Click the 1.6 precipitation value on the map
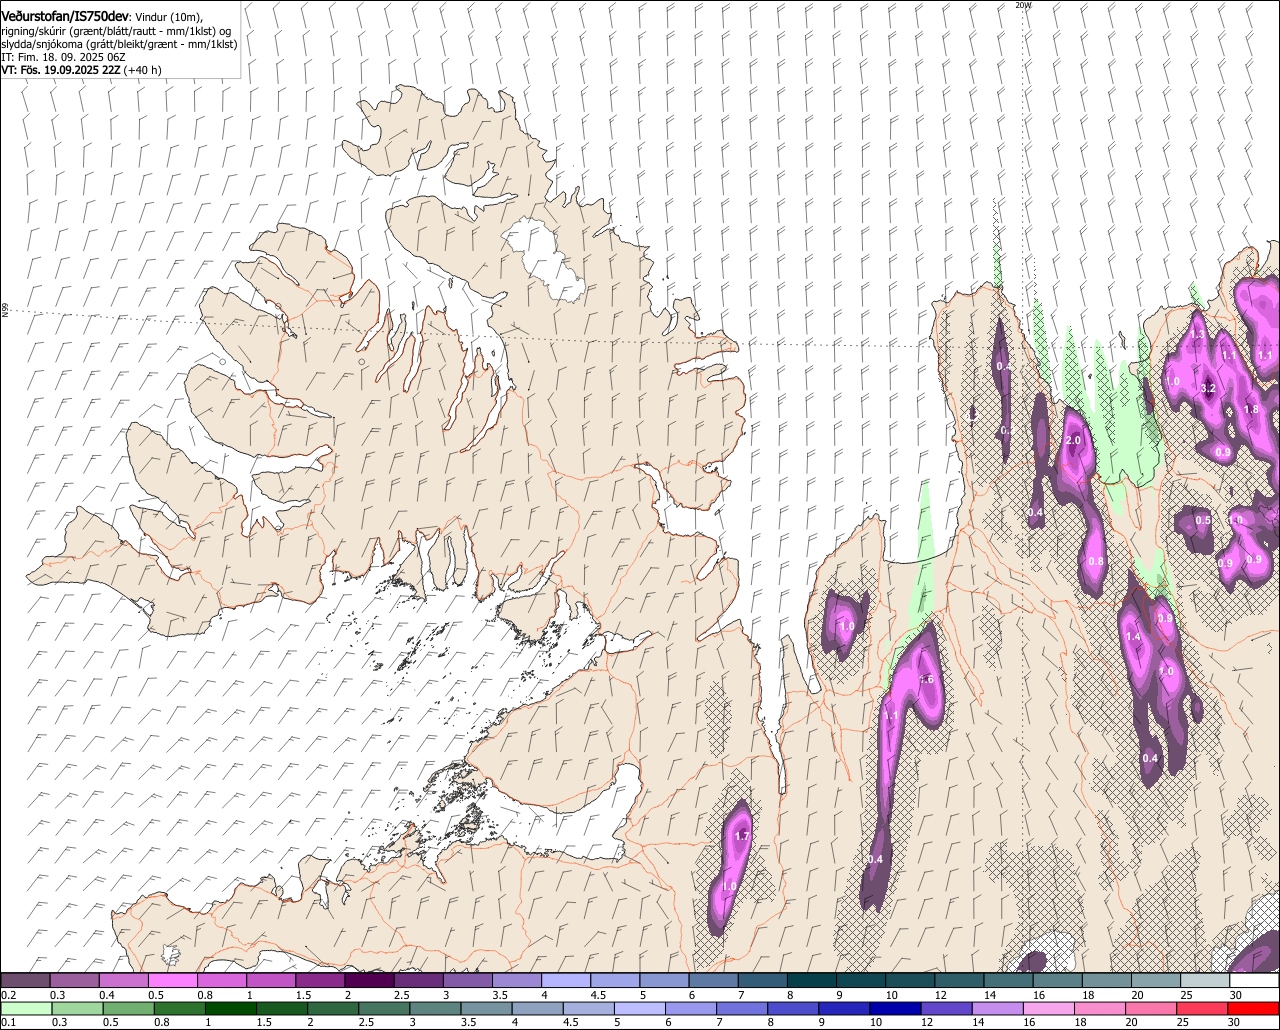Image resolution: width=1280 pixels, height=1030 pixels. click(x=926, y=679)
